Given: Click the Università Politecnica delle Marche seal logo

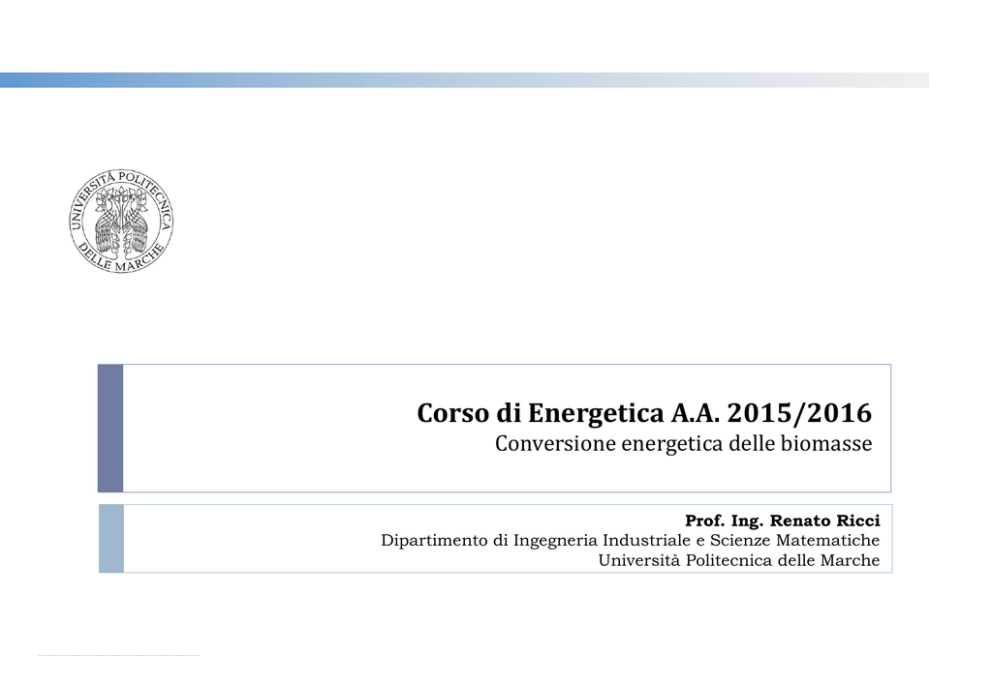Looking at the screenshot, I should pos(121,221).
